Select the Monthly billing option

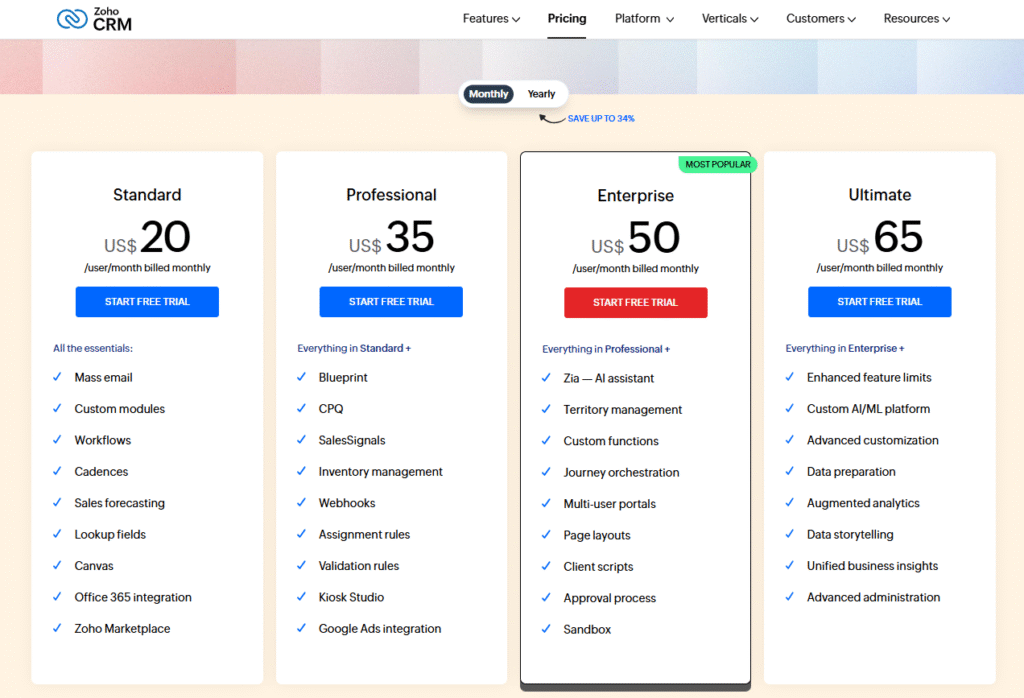coord(488,93)
